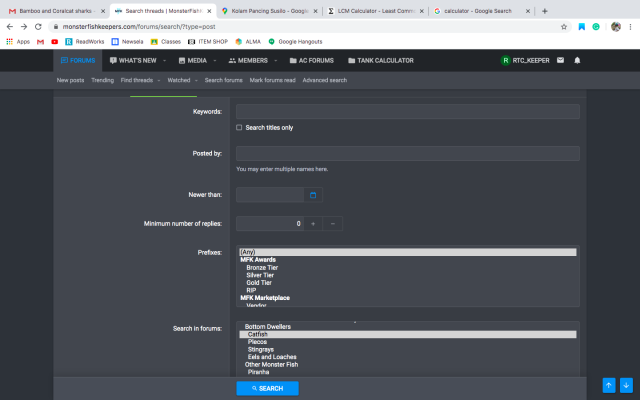The height and width of the screenshot is (400, 640).
Task: Decrease minimum replies with minus button
Action: [x=333, y=224]
